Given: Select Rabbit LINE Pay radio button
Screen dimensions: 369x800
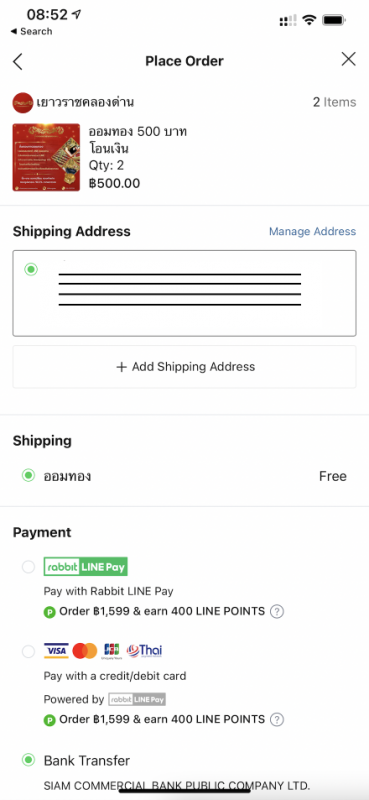Looking at the screenshot, I should point(29,567).
